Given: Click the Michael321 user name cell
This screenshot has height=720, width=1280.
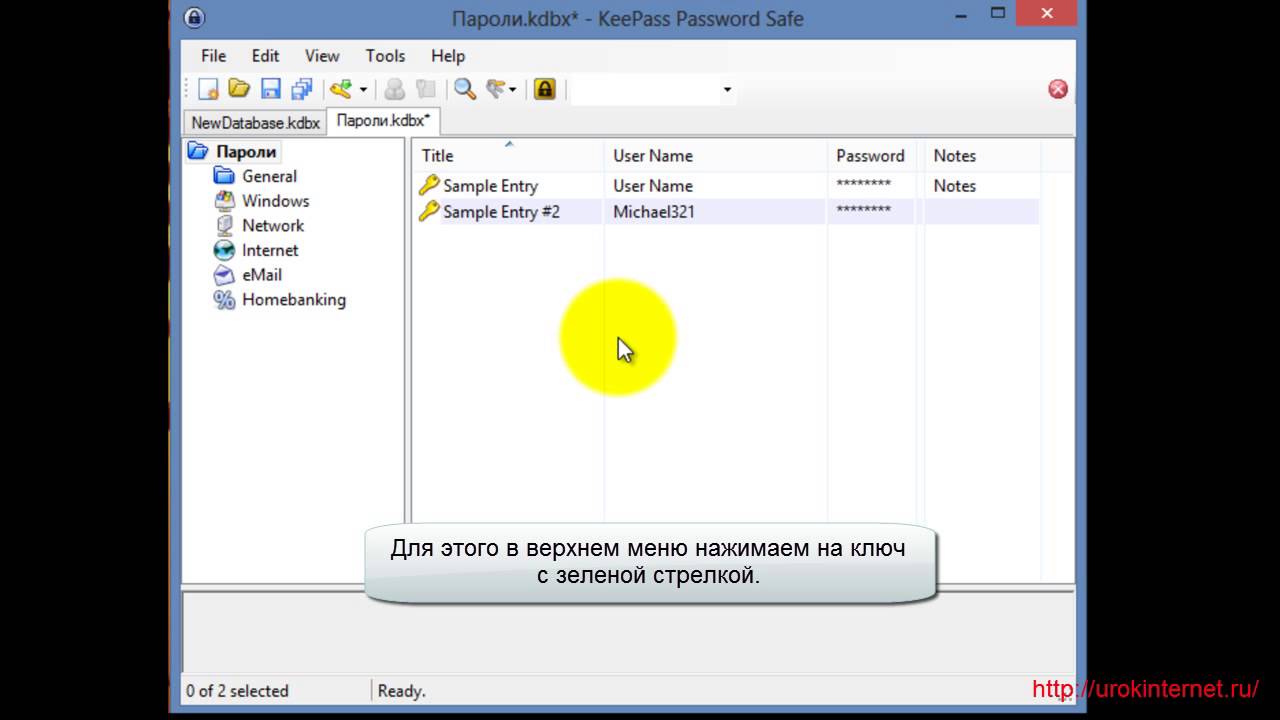Looking at the screenshot, I should [654, 212].
